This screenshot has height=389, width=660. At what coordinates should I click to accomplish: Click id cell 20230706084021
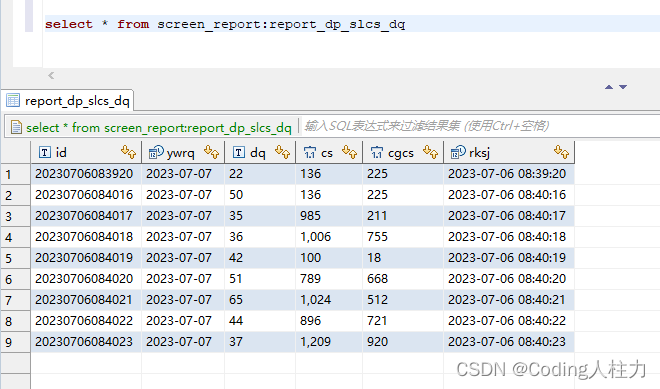tap(86, 300)
